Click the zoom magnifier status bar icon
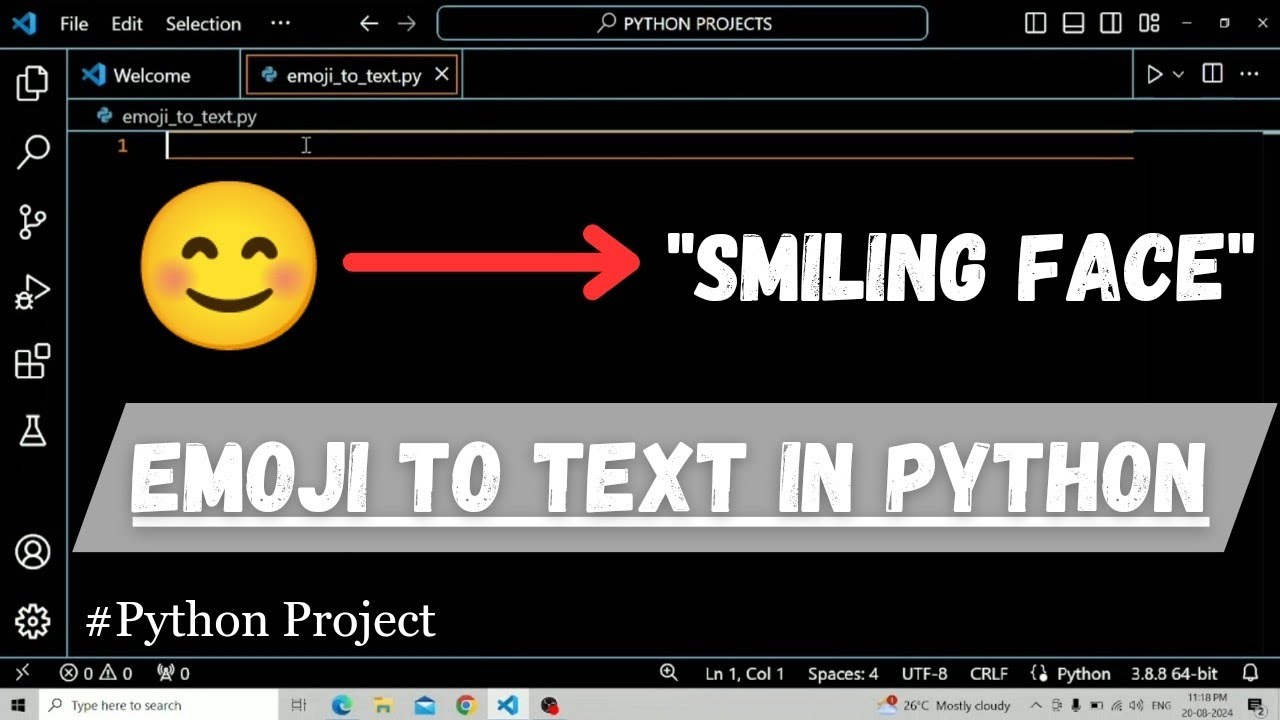The width and height of the screenshot is (1280, 720). tap(668, 673)
